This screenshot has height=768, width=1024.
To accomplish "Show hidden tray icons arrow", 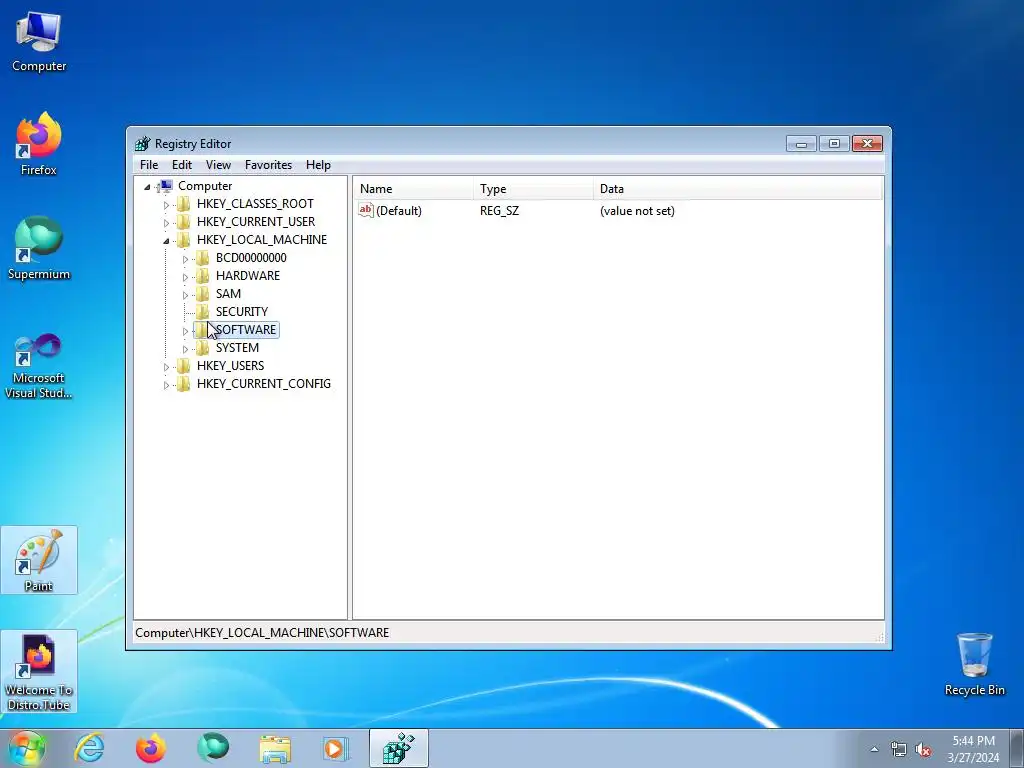I will pos(874,749).
